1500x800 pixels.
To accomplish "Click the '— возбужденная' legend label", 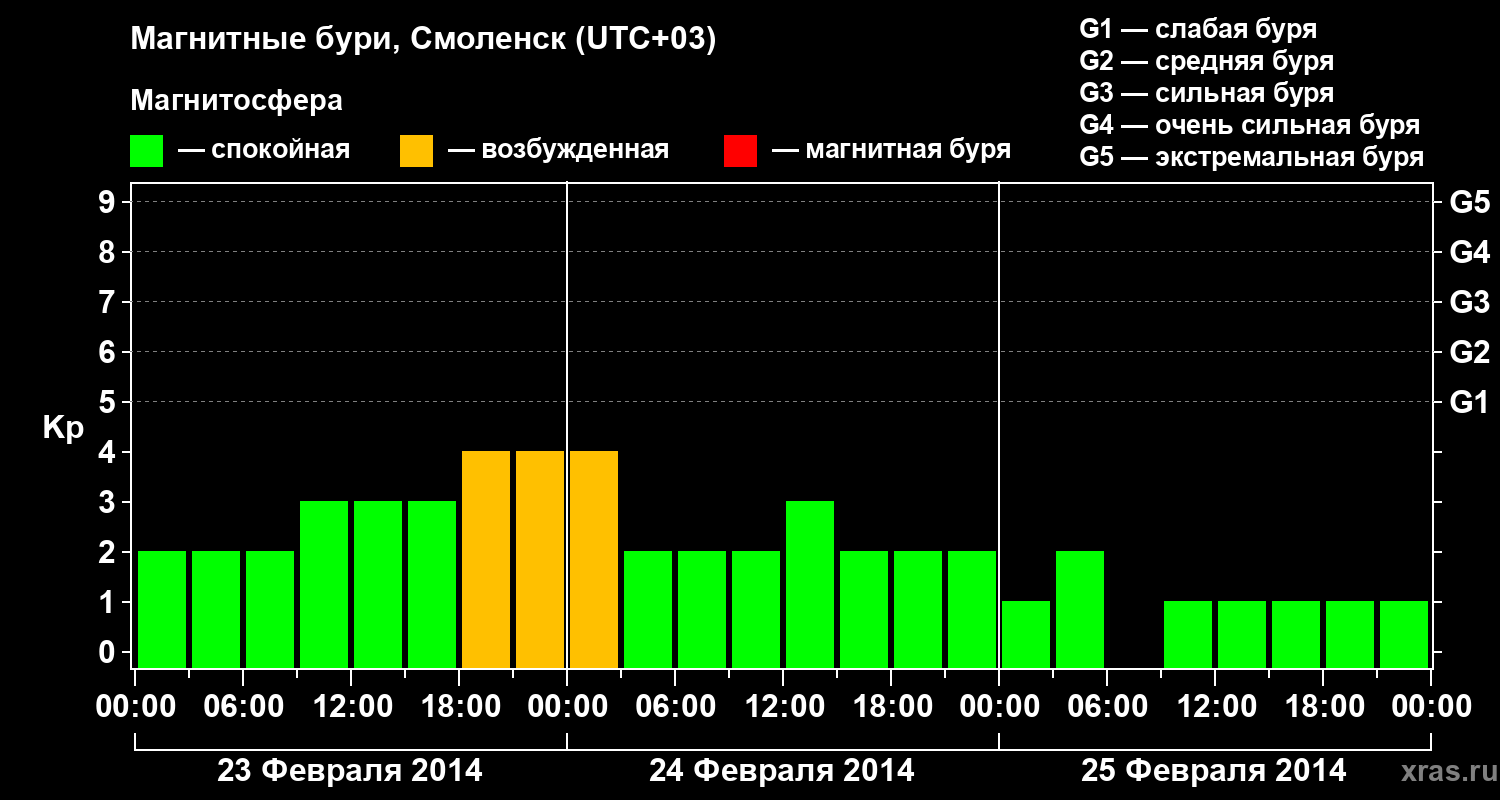I will pos(558,151).
